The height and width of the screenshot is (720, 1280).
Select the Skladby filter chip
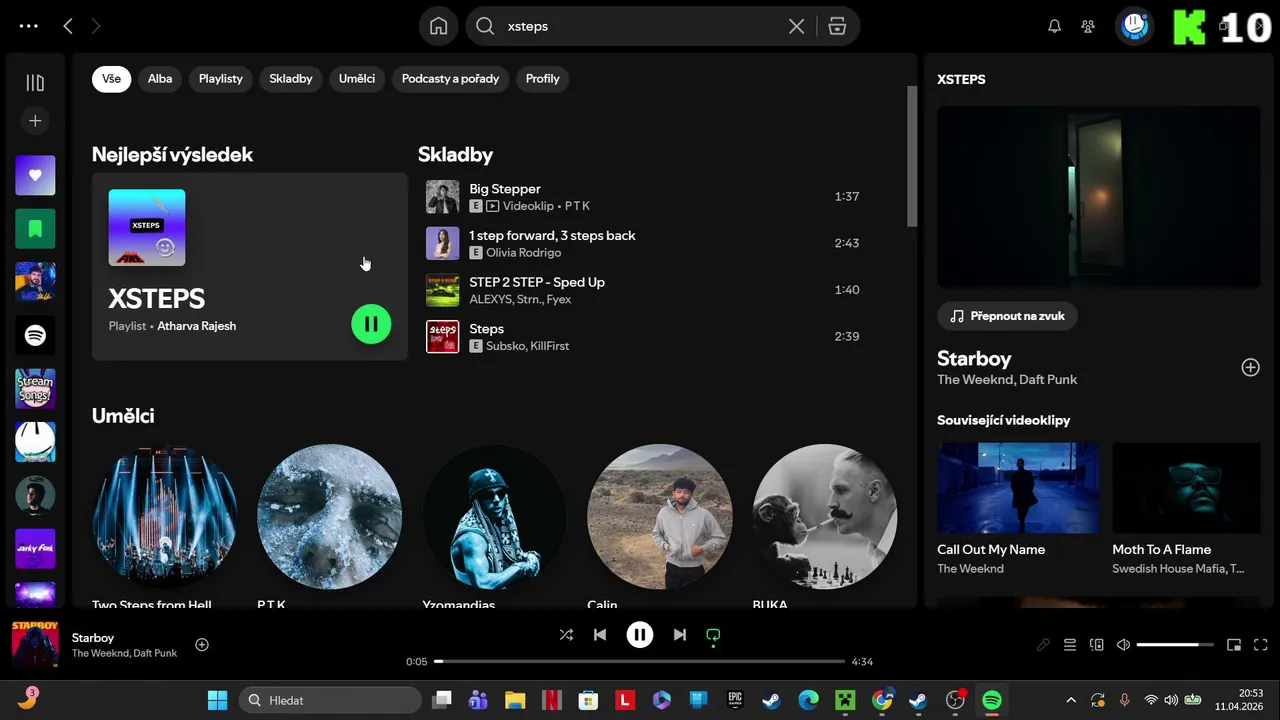pyautogui.click(x=291, y=79)
